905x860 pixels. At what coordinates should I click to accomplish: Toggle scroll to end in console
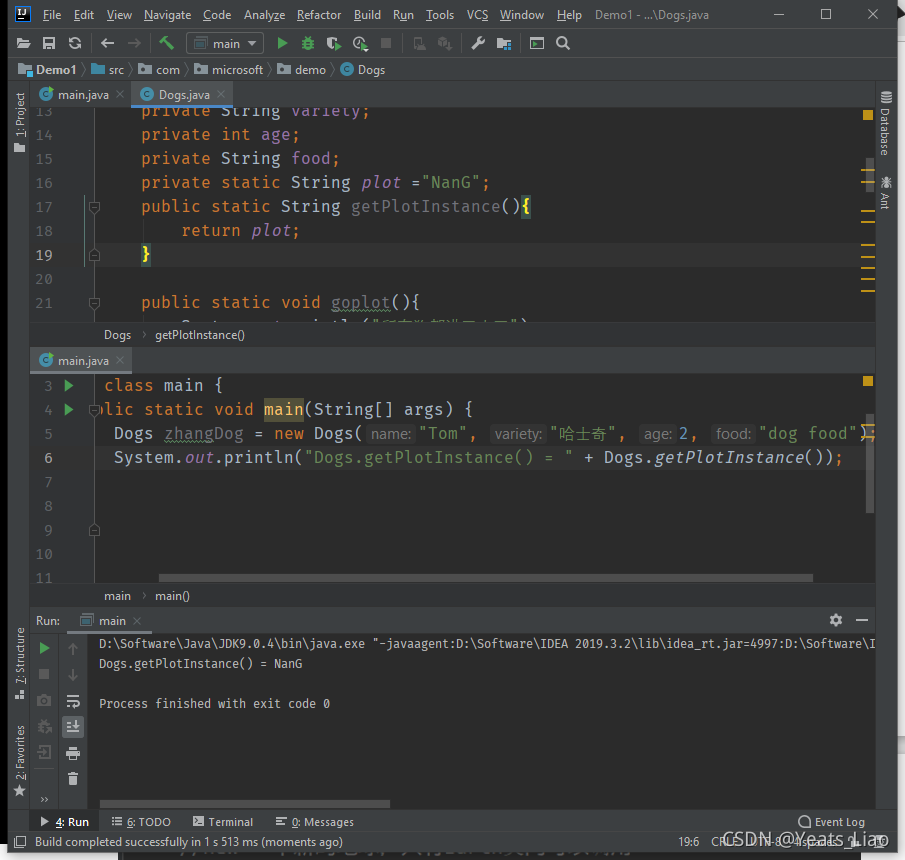(73, 727)
